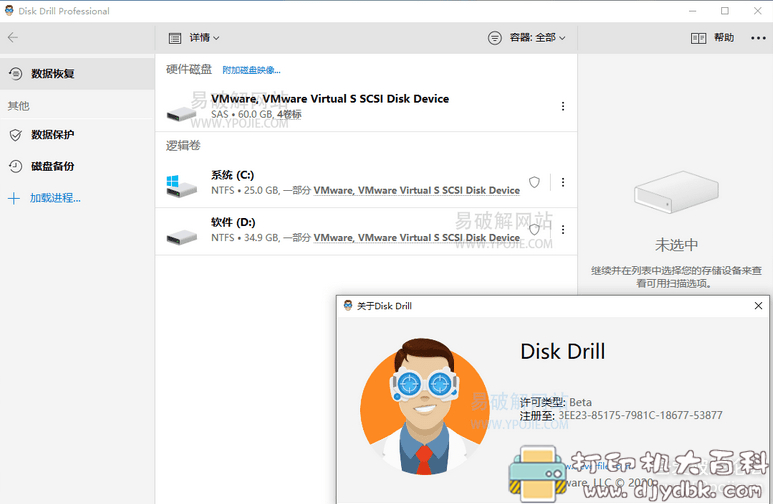Click the Disk Drill title in About dialog

pyautogui.click(x=562, y=352)
